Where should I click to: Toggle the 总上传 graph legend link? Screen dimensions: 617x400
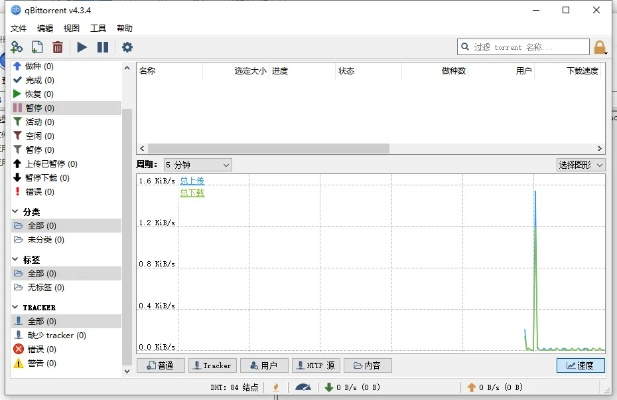[191, 180]
